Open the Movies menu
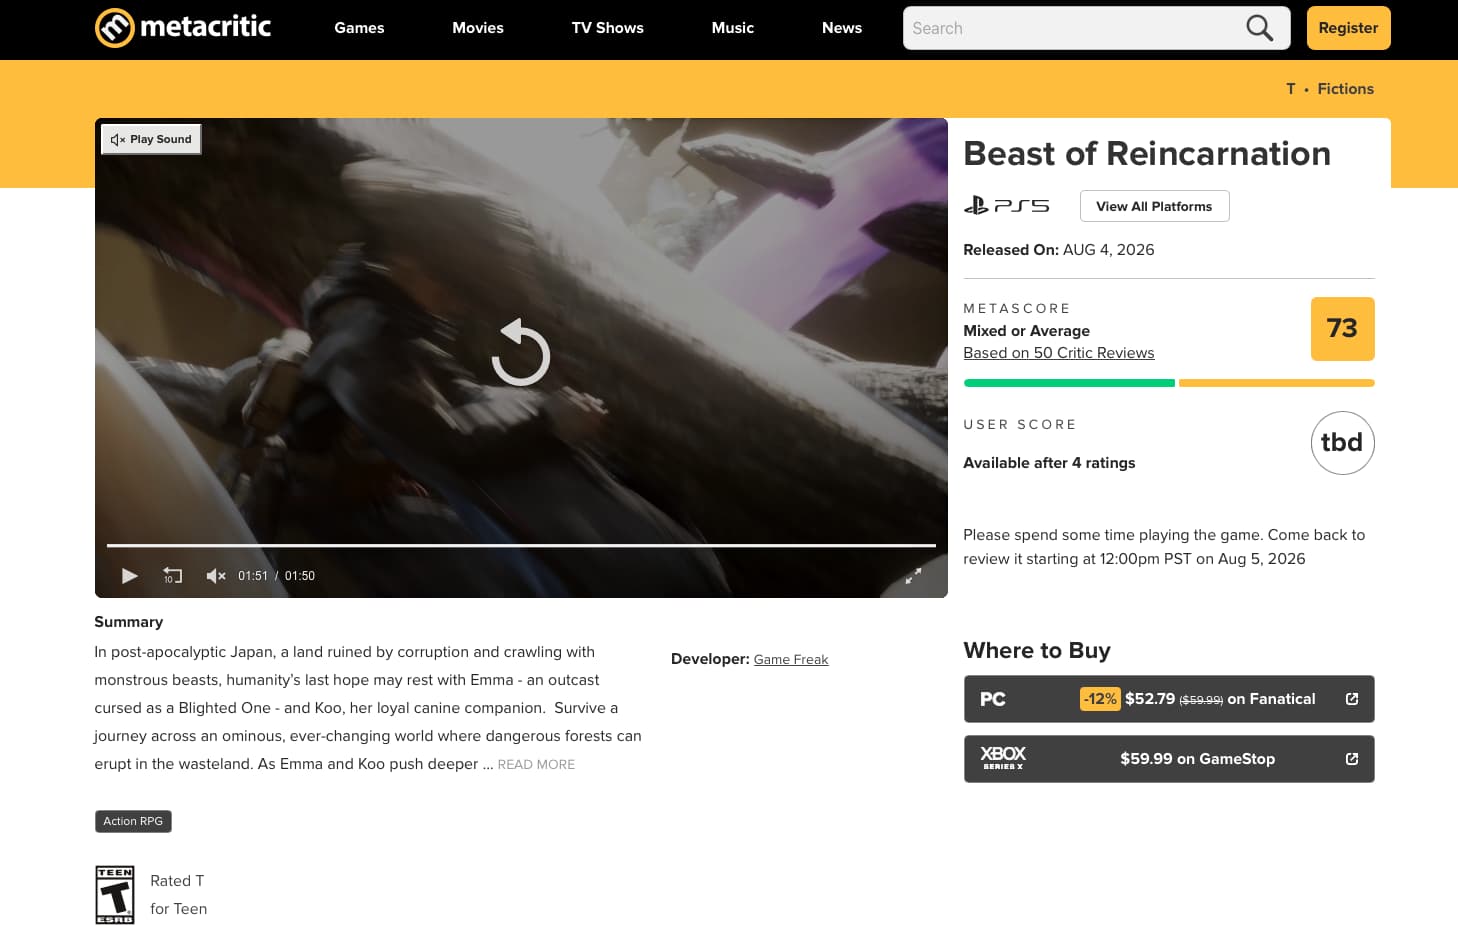 tap(478, 28)
